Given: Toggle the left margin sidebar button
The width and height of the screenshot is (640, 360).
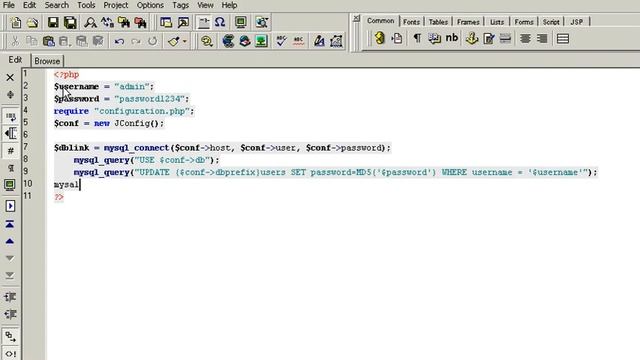Looking at the screenshot, I should coord(11,133).
